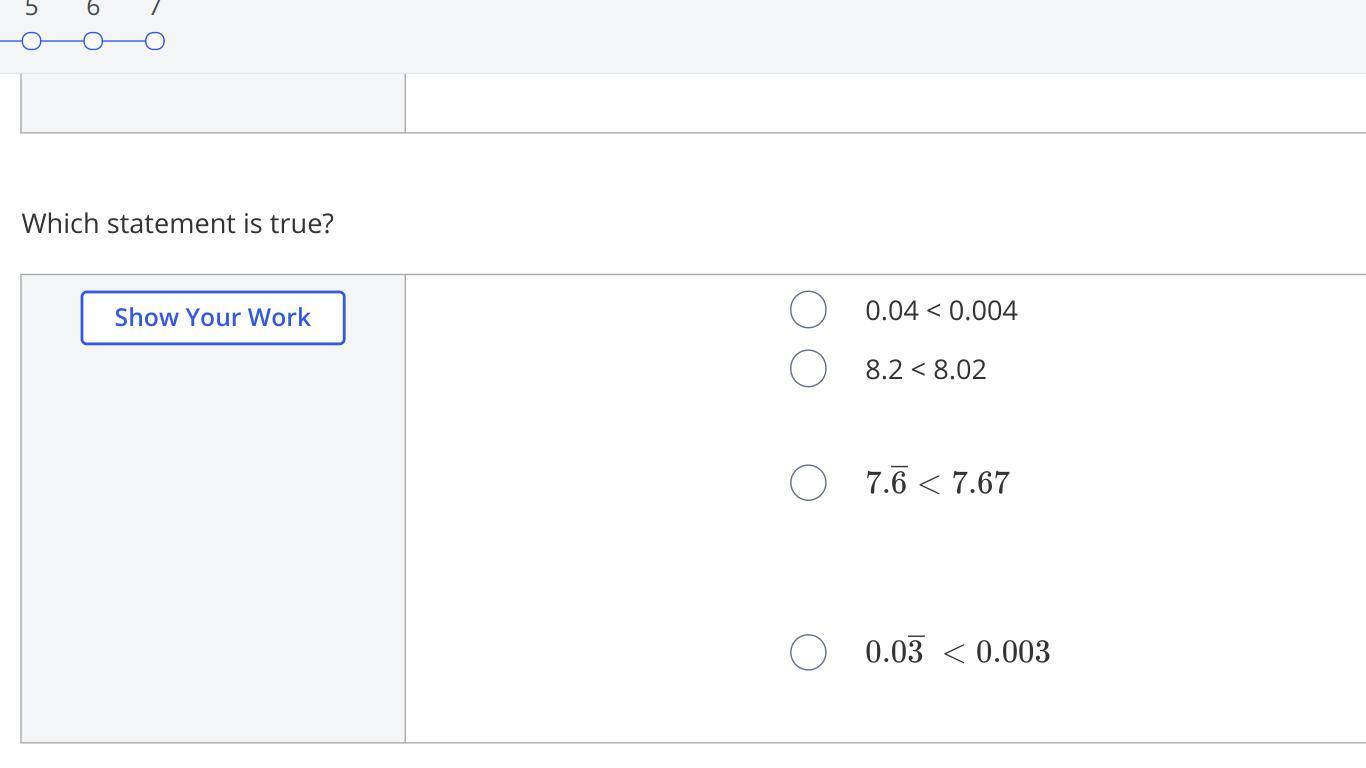The width and height of the screenshot is (1366, 768).
Task: Jump to question 7 progress circle
Action: pyautogui.click(x=155, y=41)
